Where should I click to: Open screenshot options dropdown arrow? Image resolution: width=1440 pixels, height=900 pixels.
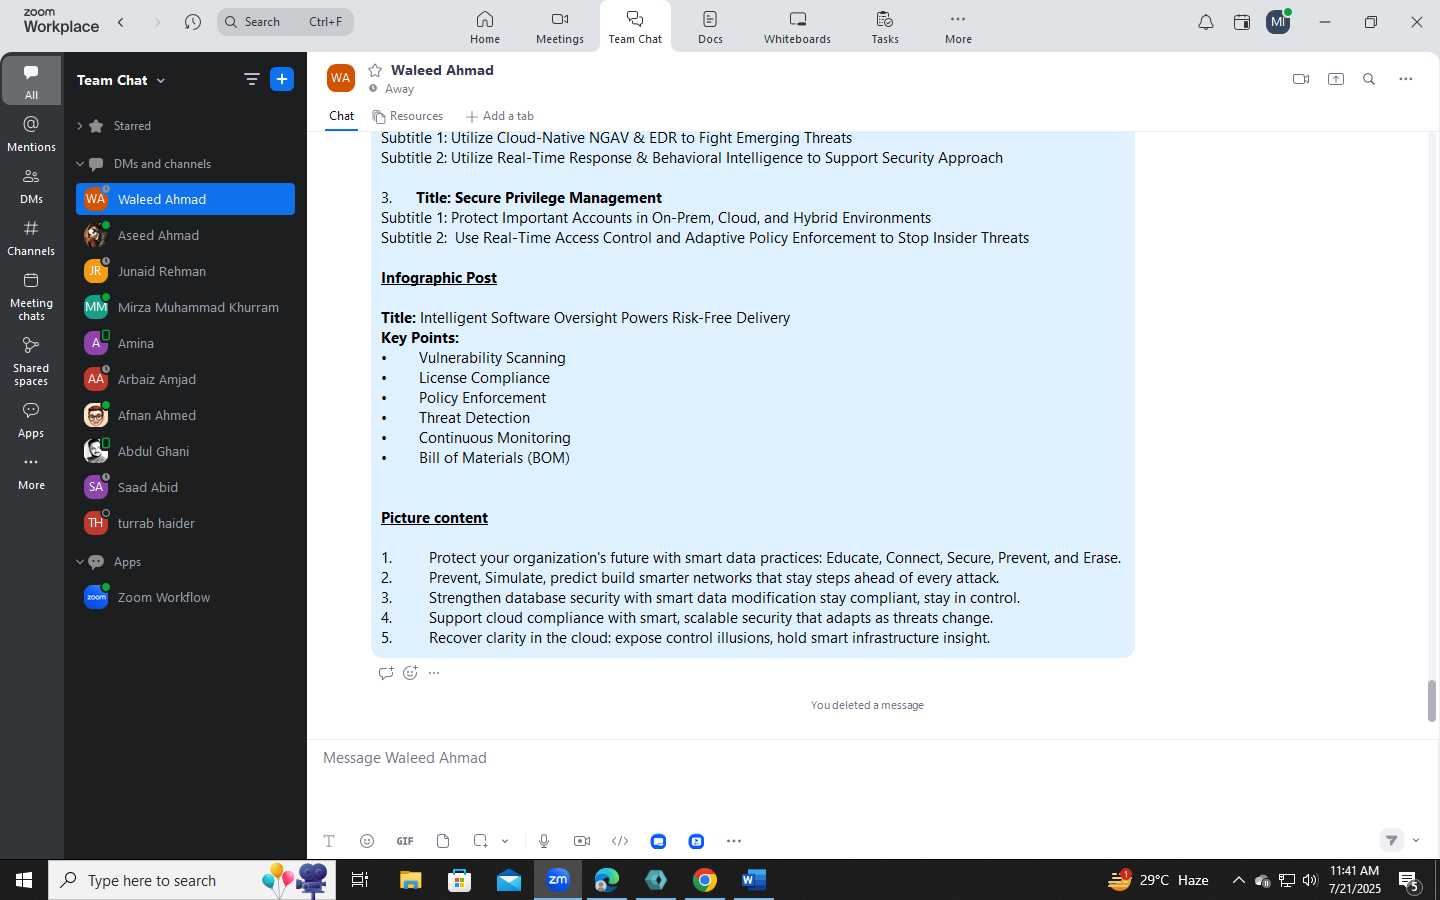tap(505, 841)
